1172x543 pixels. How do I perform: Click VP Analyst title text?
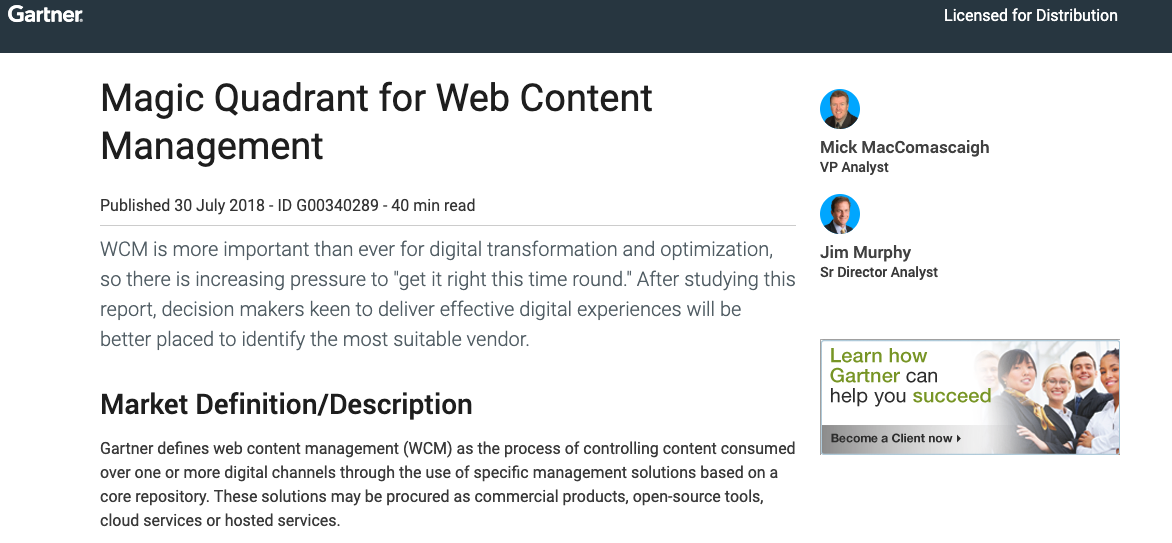click(x=854, y=168)
